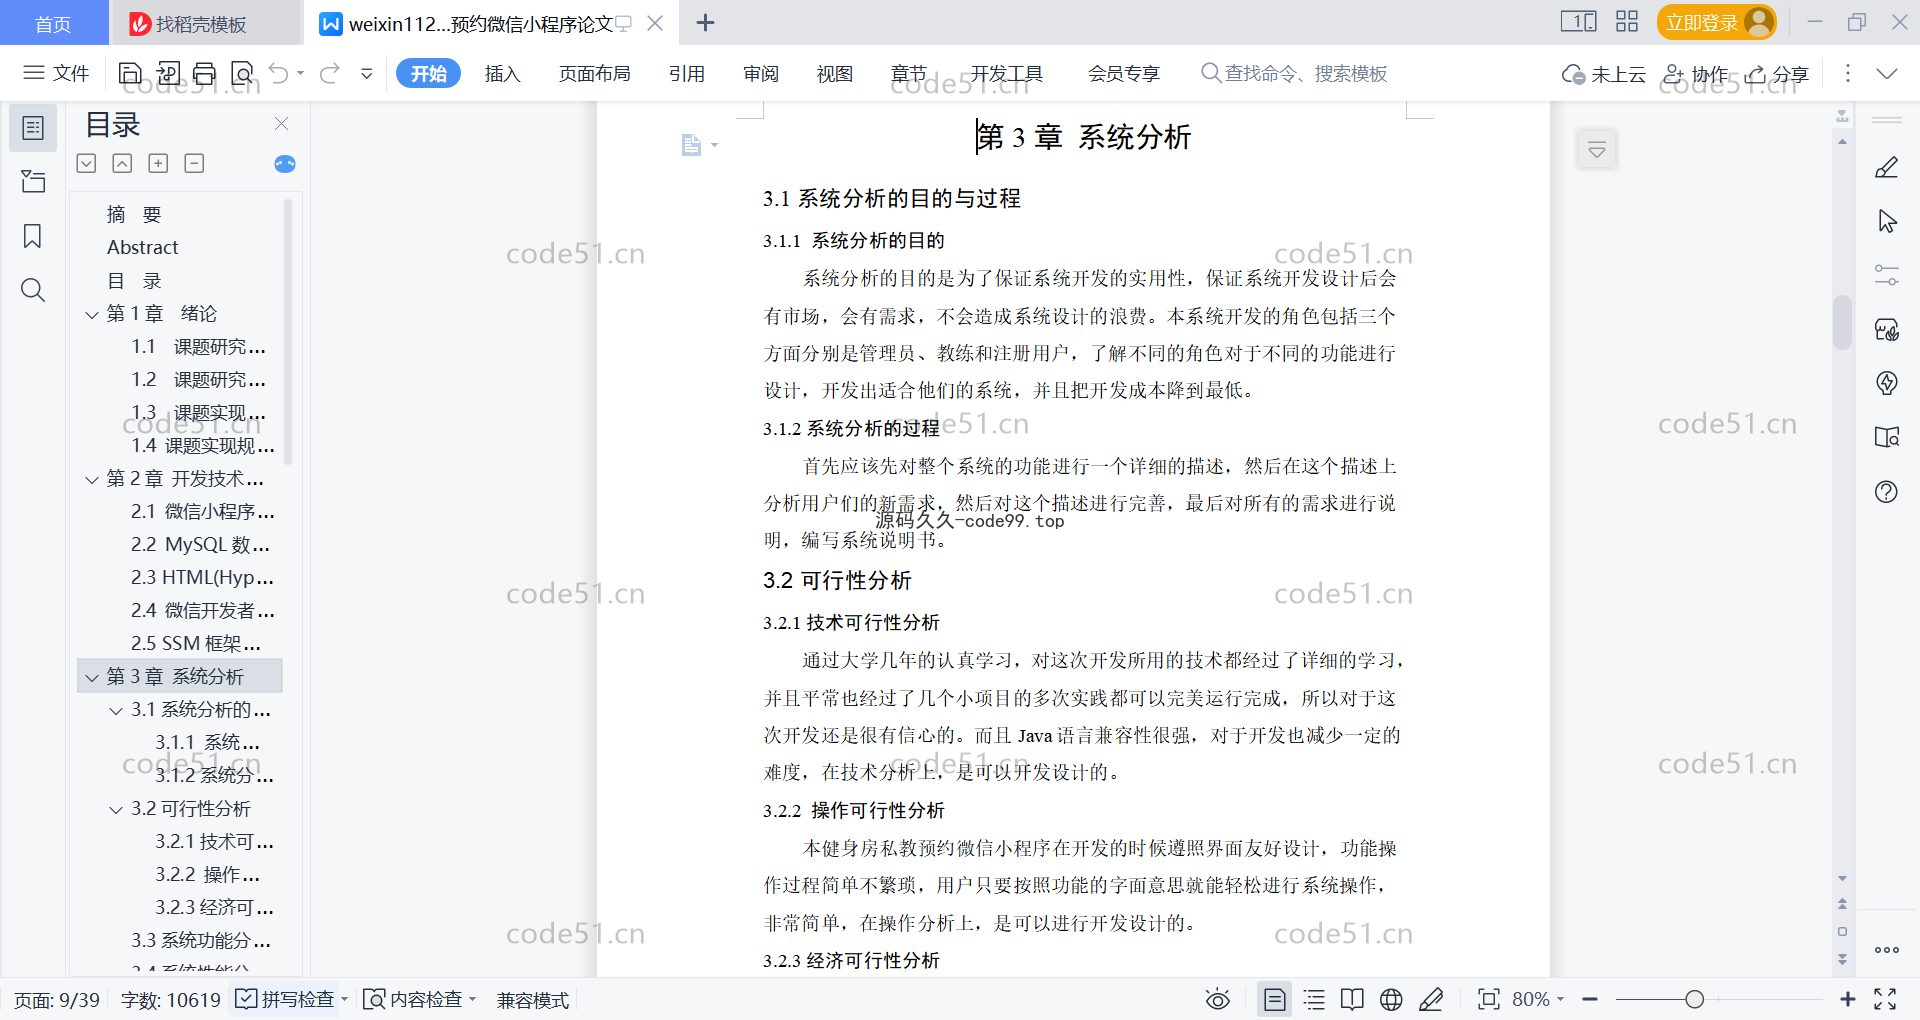Collapse the 第1章 绪论 outline node
The height and width of the screenshot is (1020, 1920).
[92, 315]
